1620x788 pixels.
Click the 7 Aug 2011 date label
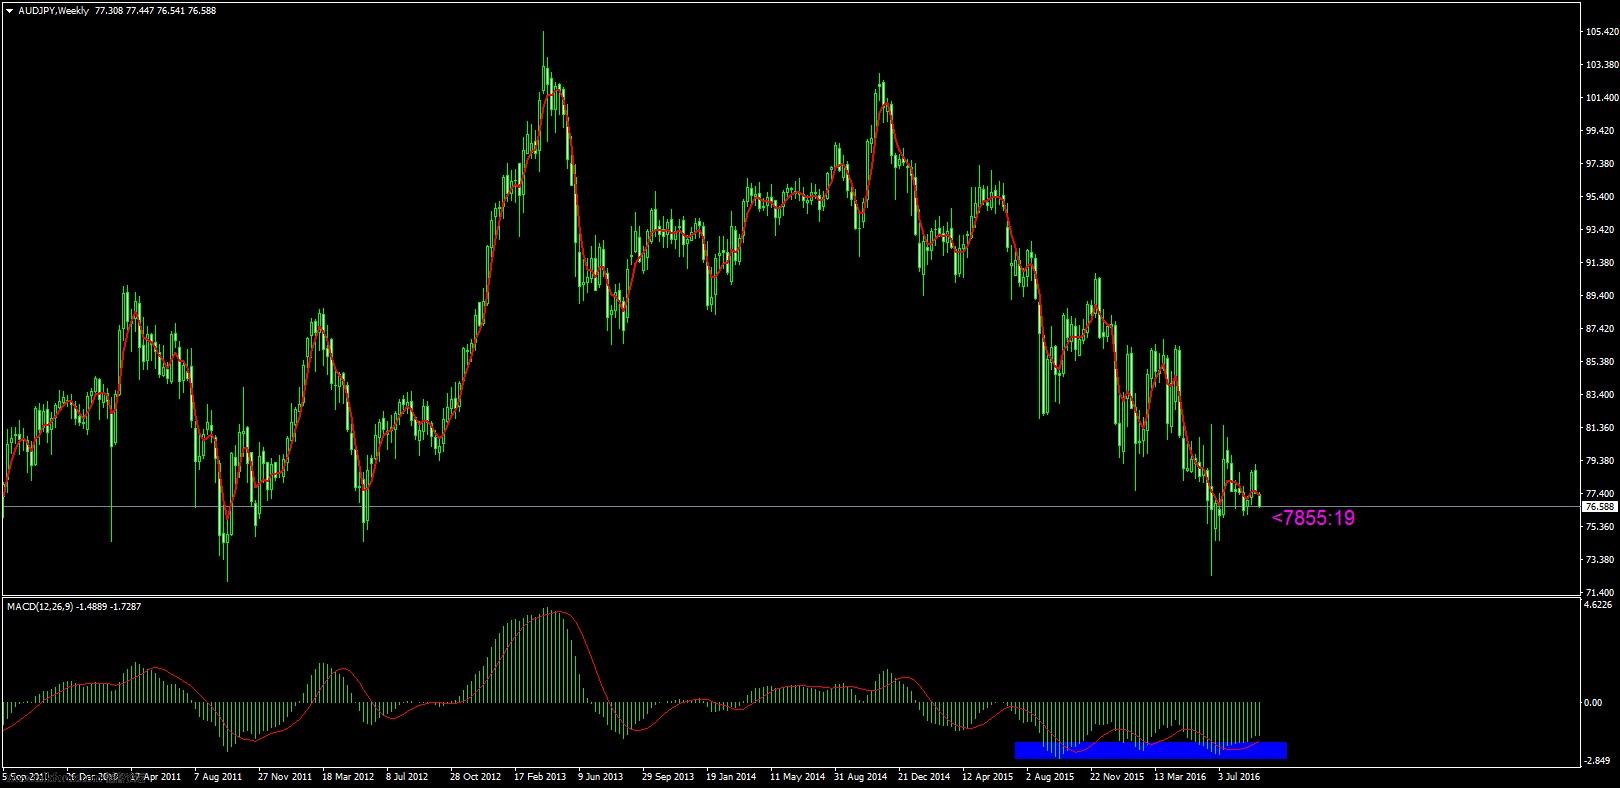coord(218,776)
